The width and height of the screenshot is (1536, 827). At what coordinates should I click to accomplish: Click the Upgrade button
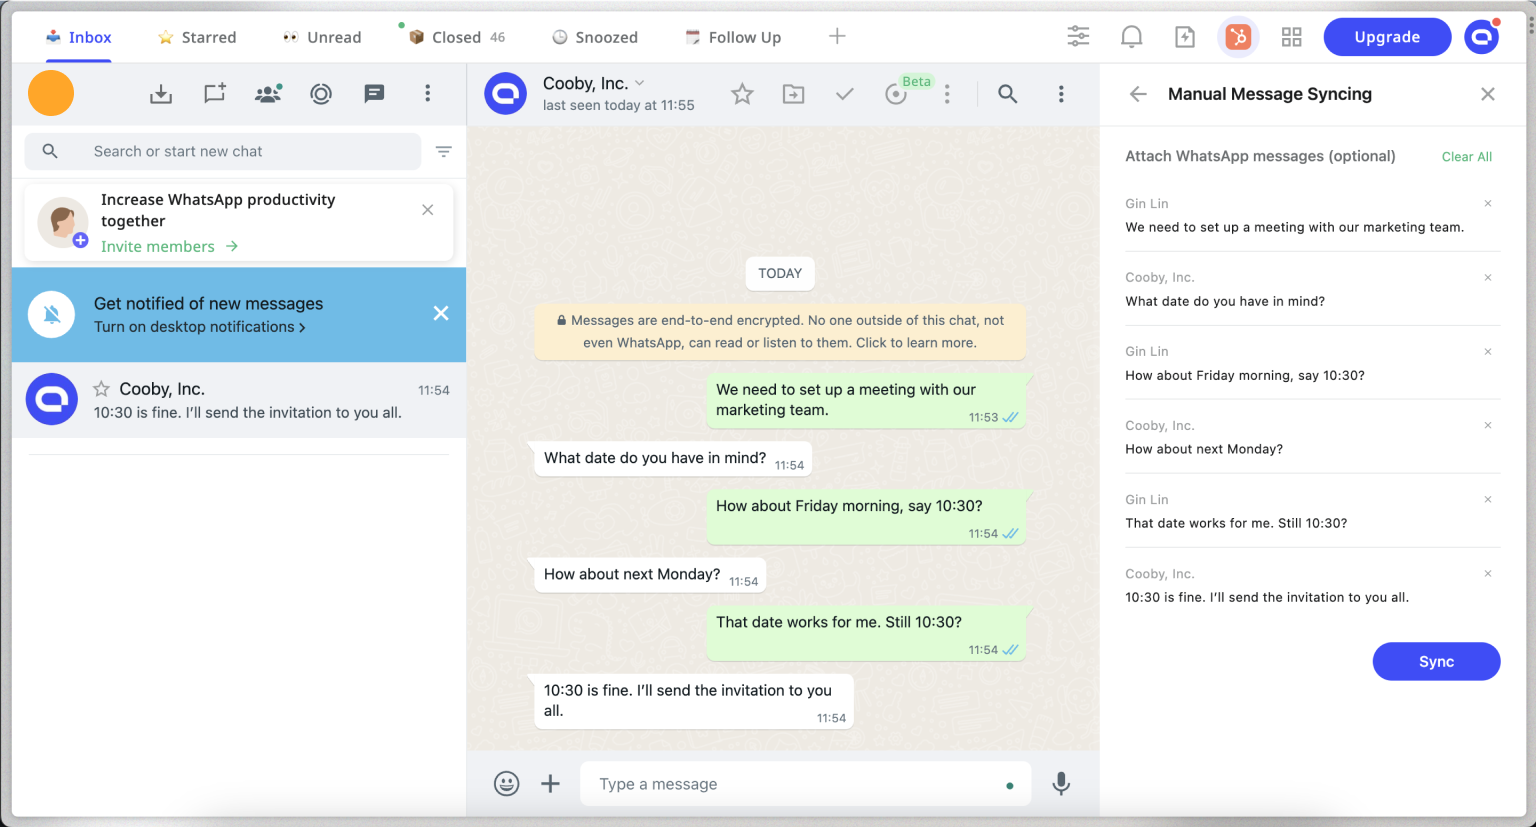tap(1387, 37)
